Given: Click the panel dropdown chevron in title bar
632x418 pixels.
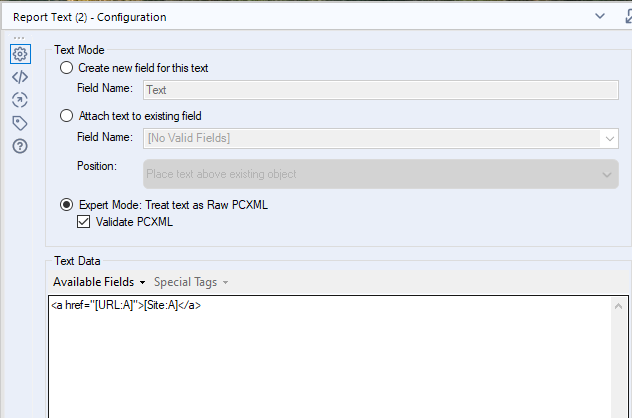Looking at the screenshot, I should 600,16.
